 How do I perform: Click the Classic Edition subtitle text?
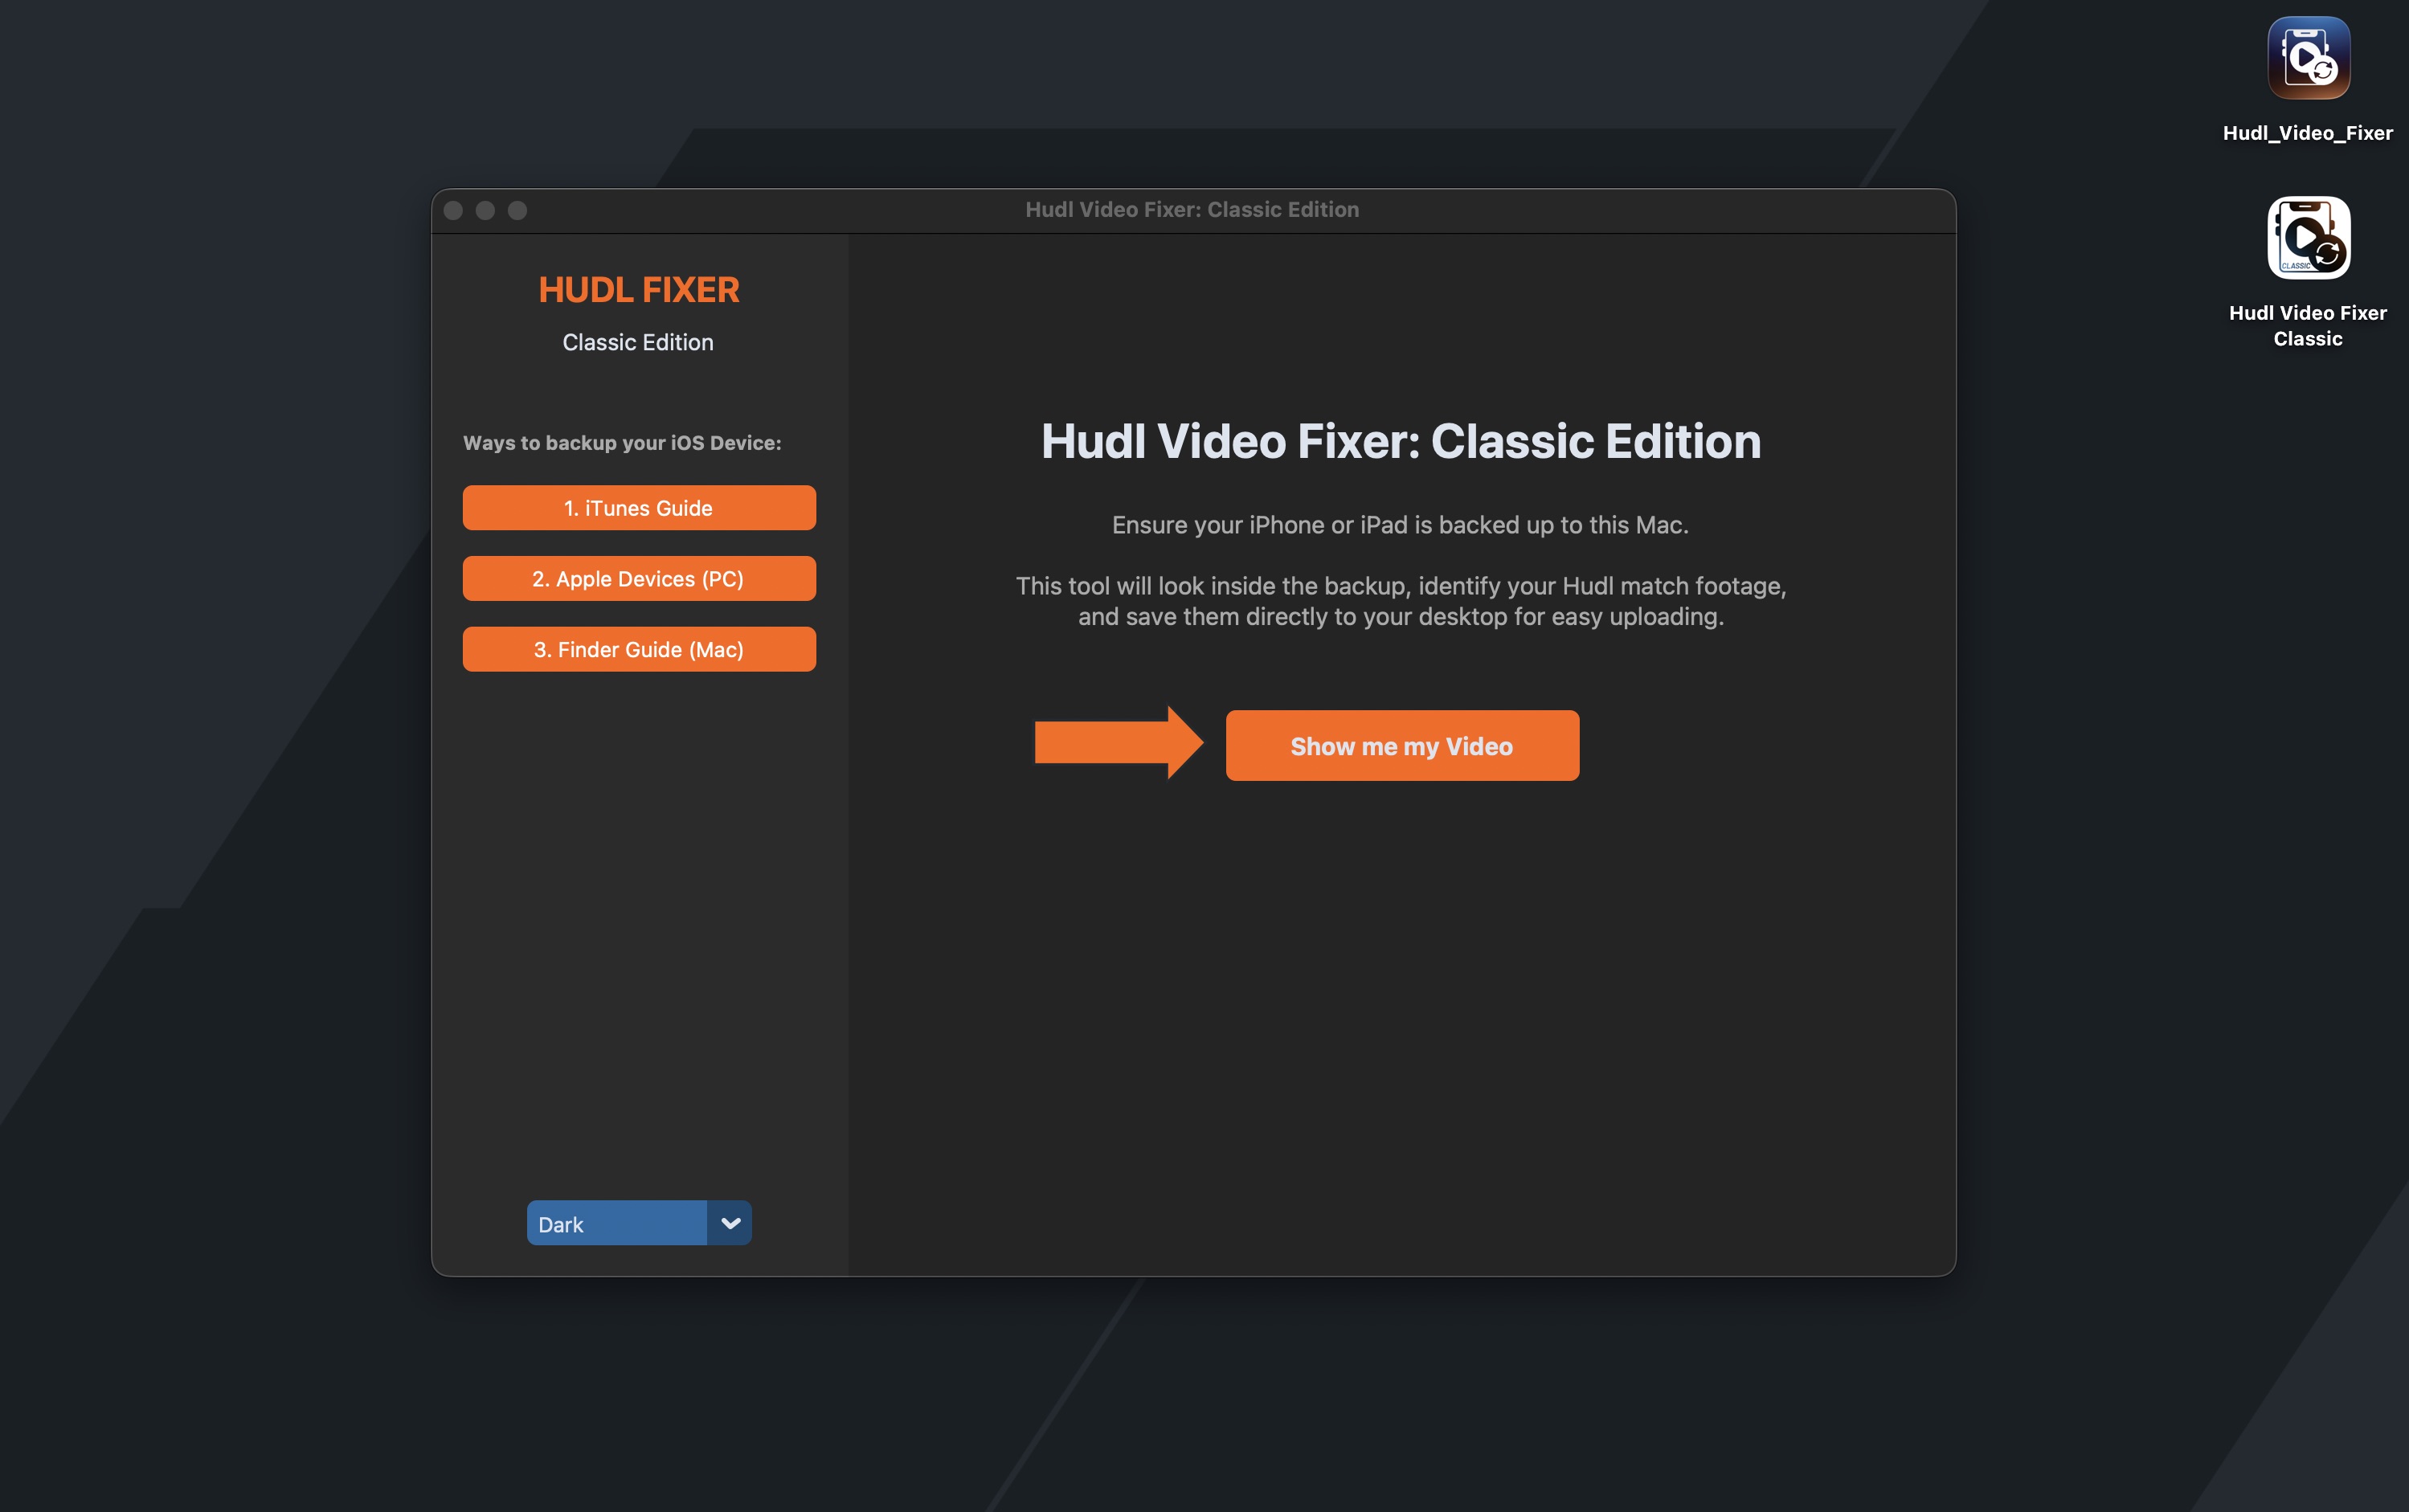(638, 342)
